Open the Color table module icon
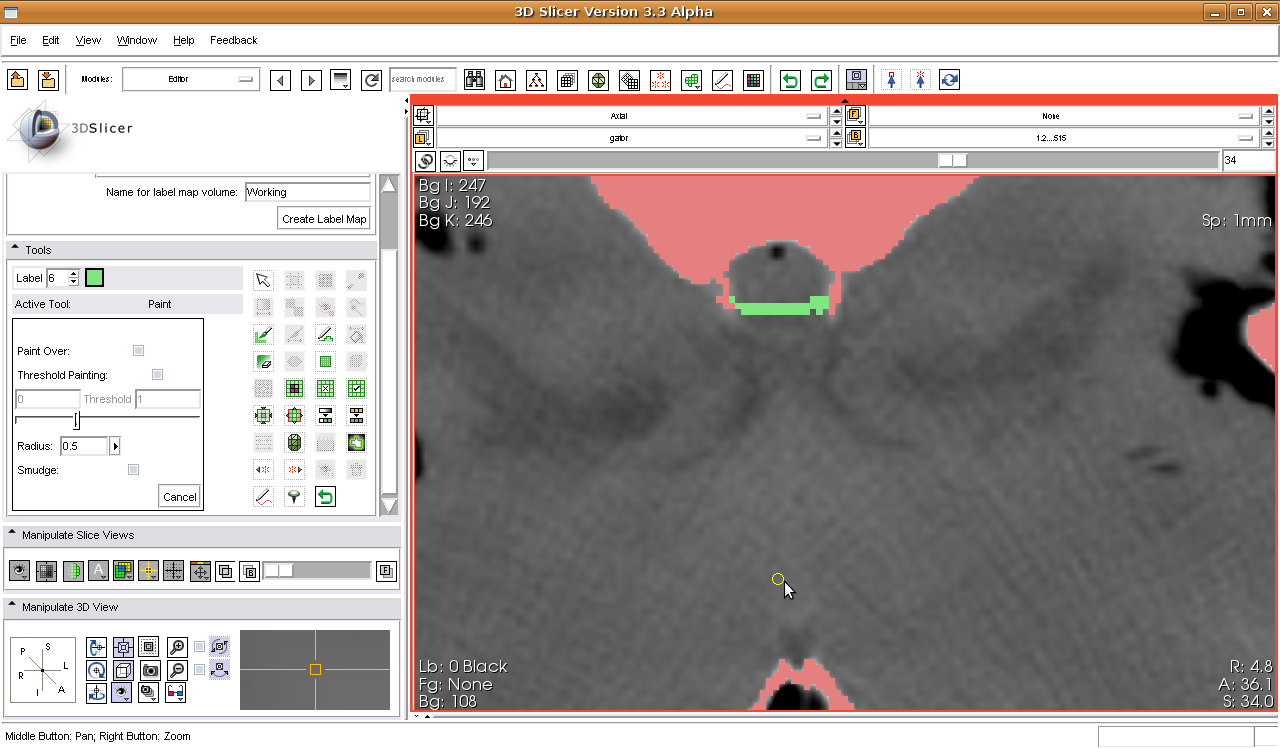Viewport: 1280px width, 748px height. 754,80
